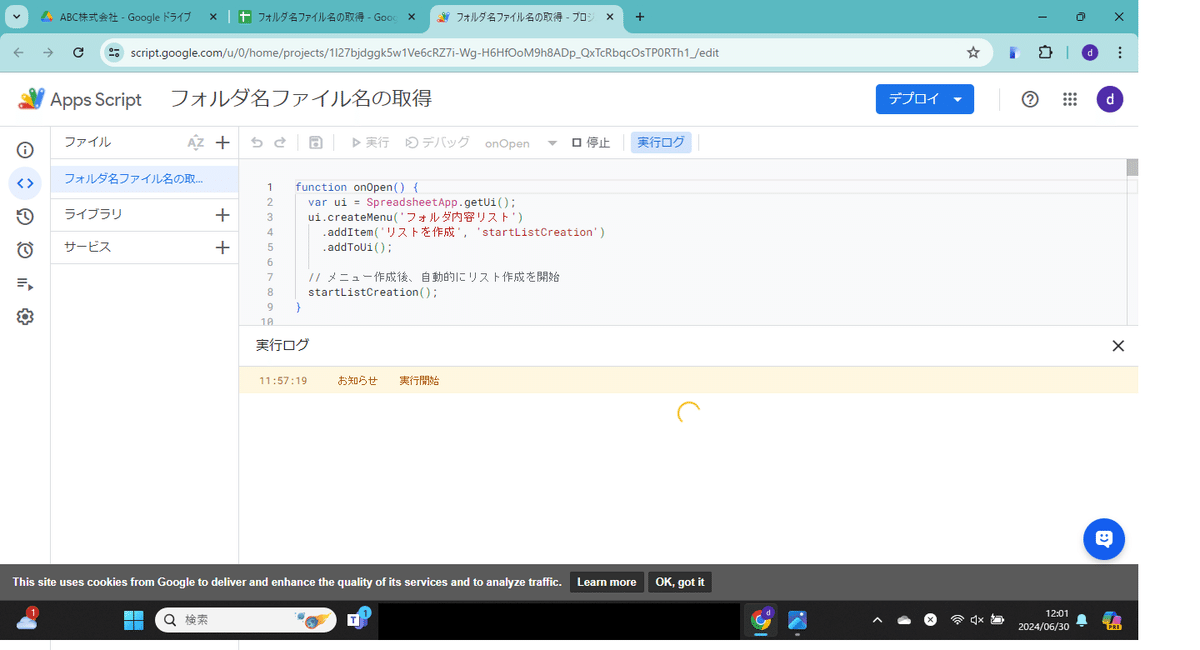
Task: Open the Executions list icon in sidebar
Action: [x=25, y=284]
